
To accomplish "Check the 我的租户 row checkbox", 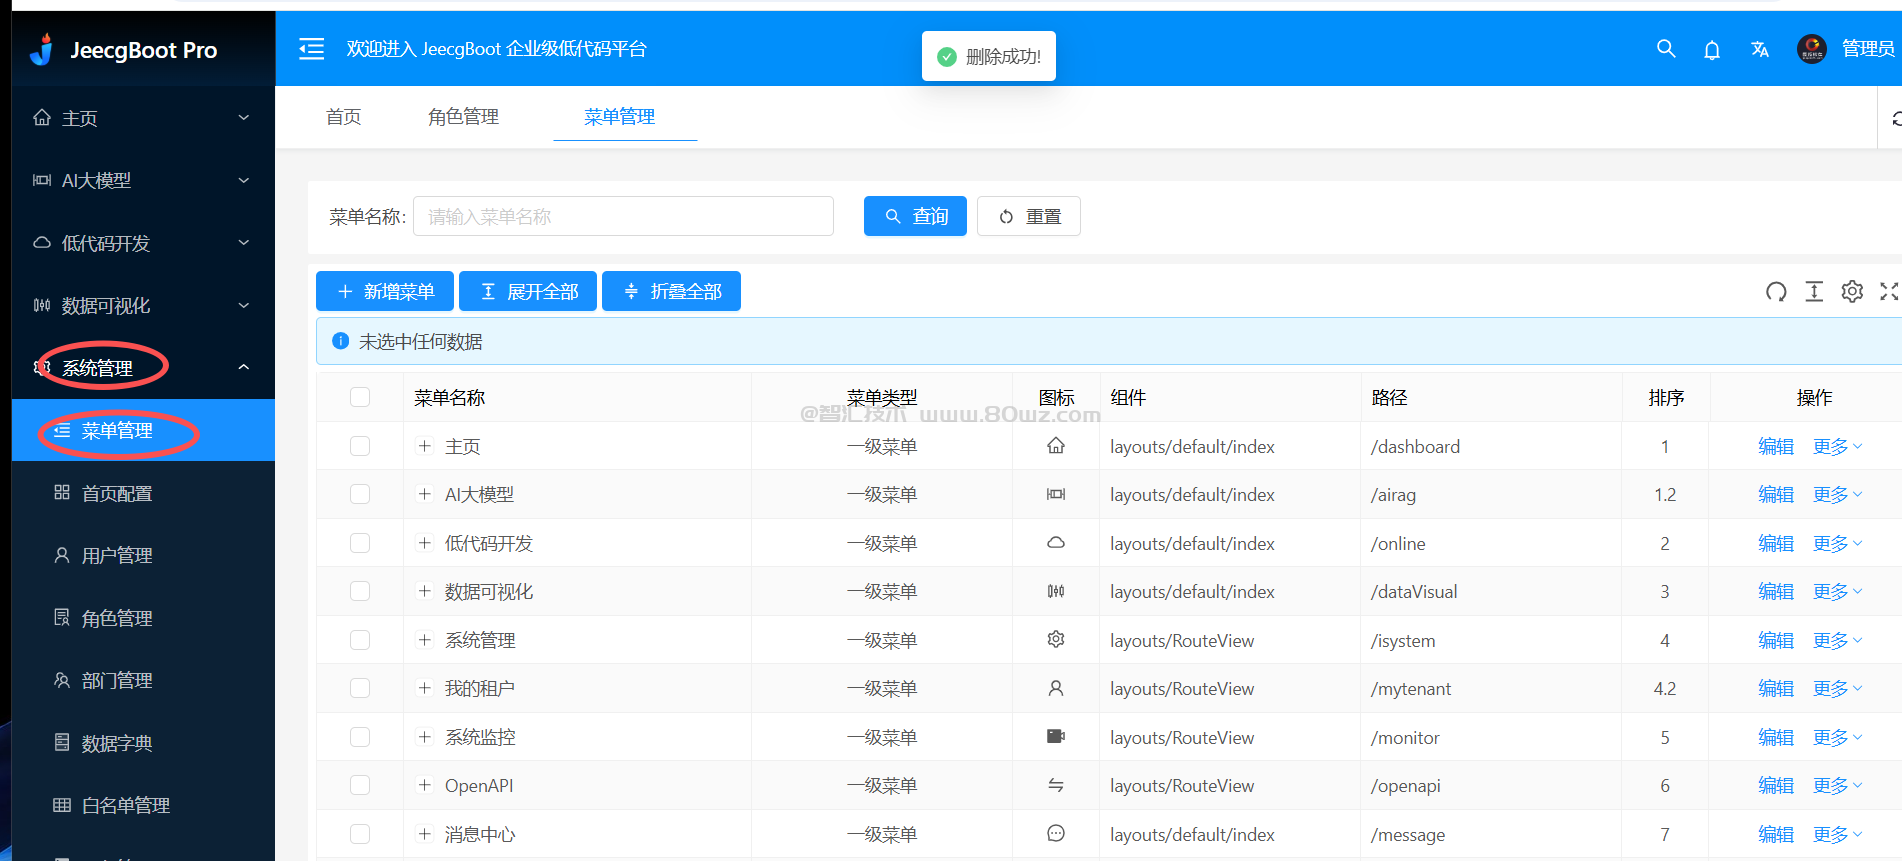I will tap(360, 688).
